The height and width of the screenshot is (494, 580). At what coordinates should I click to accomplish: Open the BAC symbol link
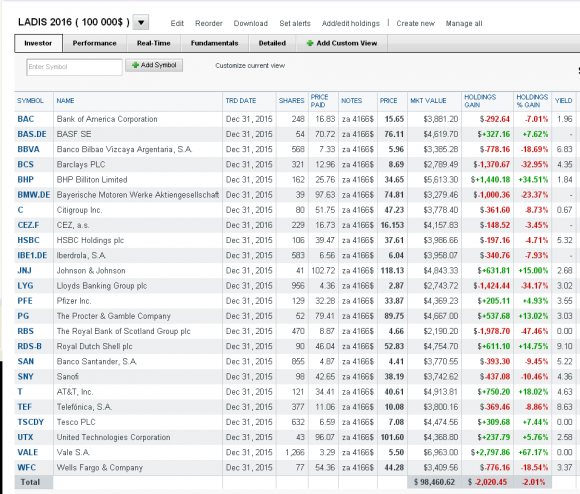pos(26,119)
